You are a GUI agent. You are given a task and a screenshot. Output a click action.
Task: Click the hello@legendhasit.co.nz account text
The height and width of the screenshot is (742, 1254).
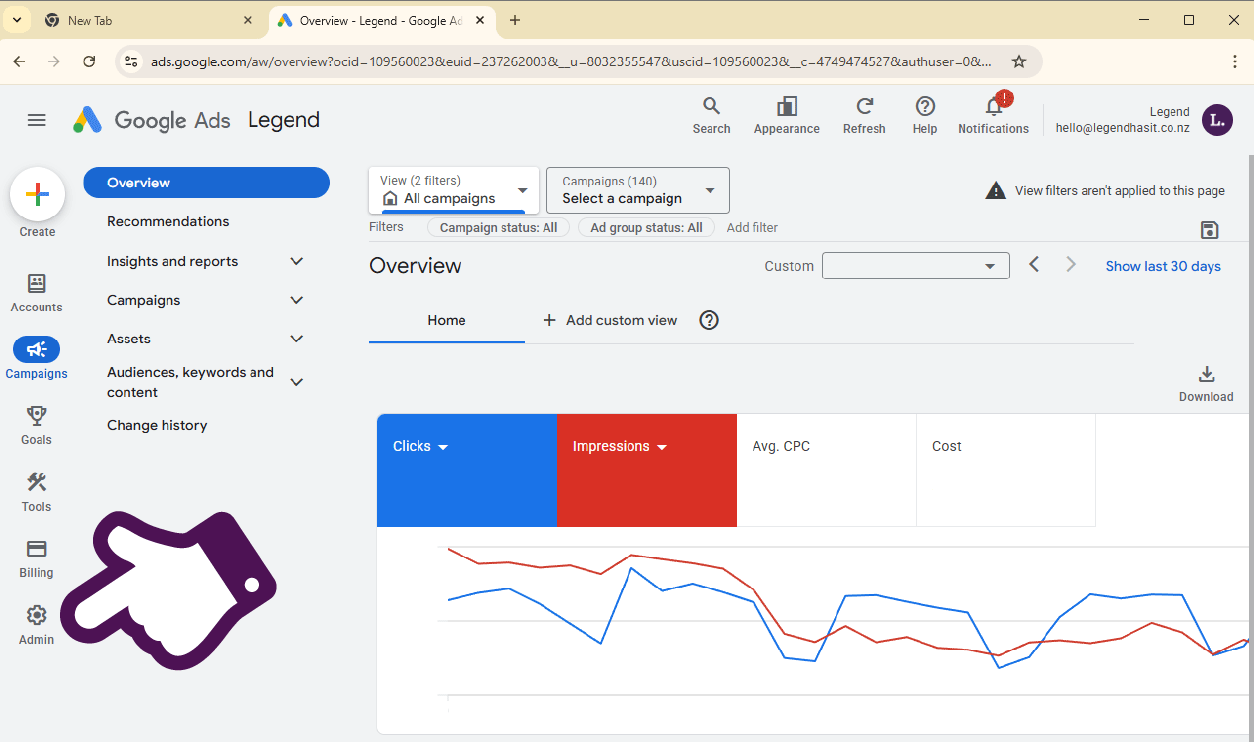[1123, 128]
